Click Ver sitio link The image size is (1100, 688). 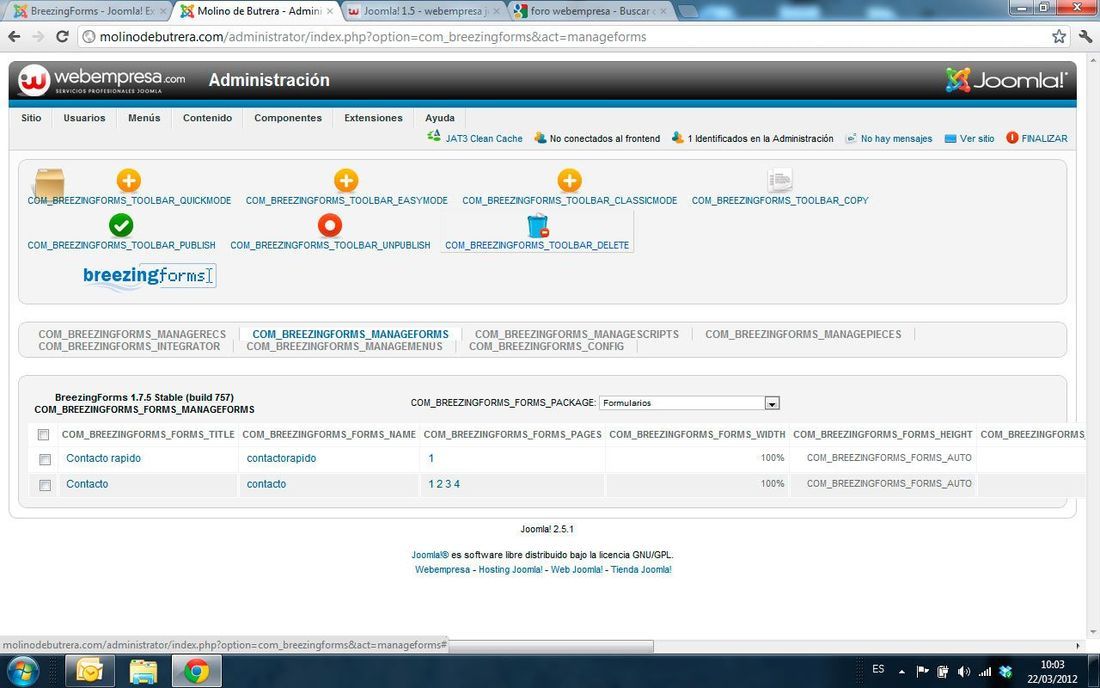coord(977,138)
